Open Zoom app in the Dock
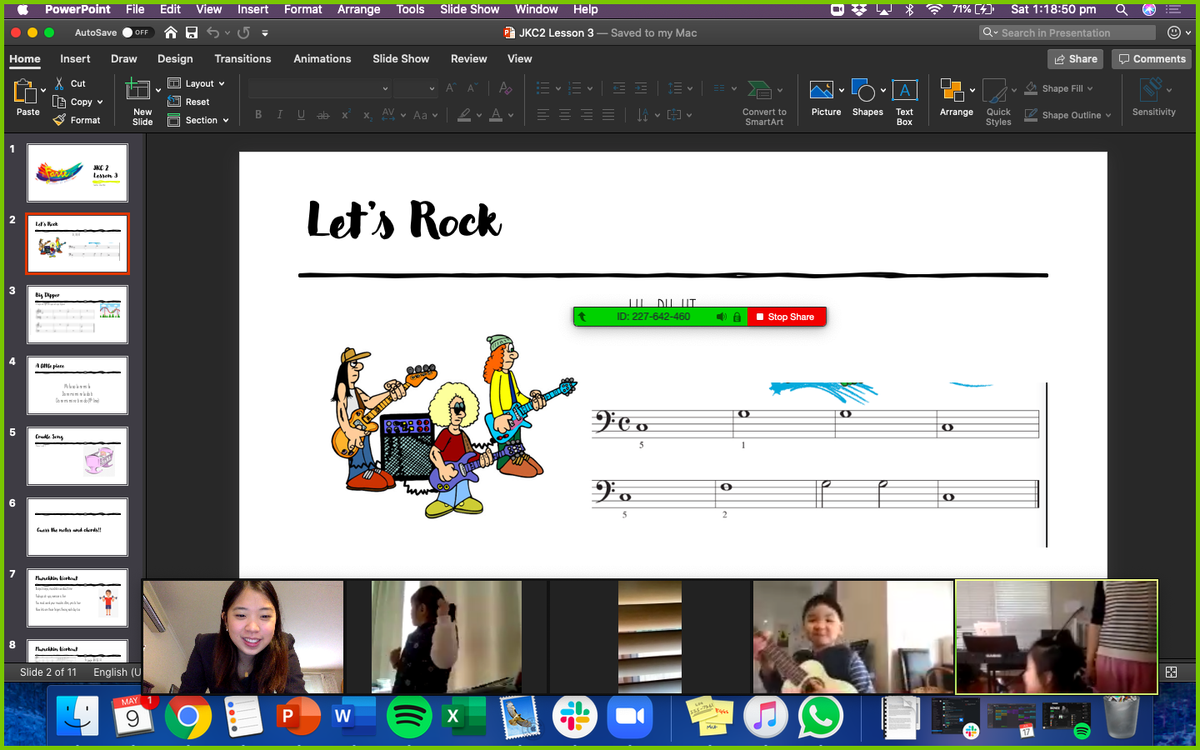 coord(629,717)
